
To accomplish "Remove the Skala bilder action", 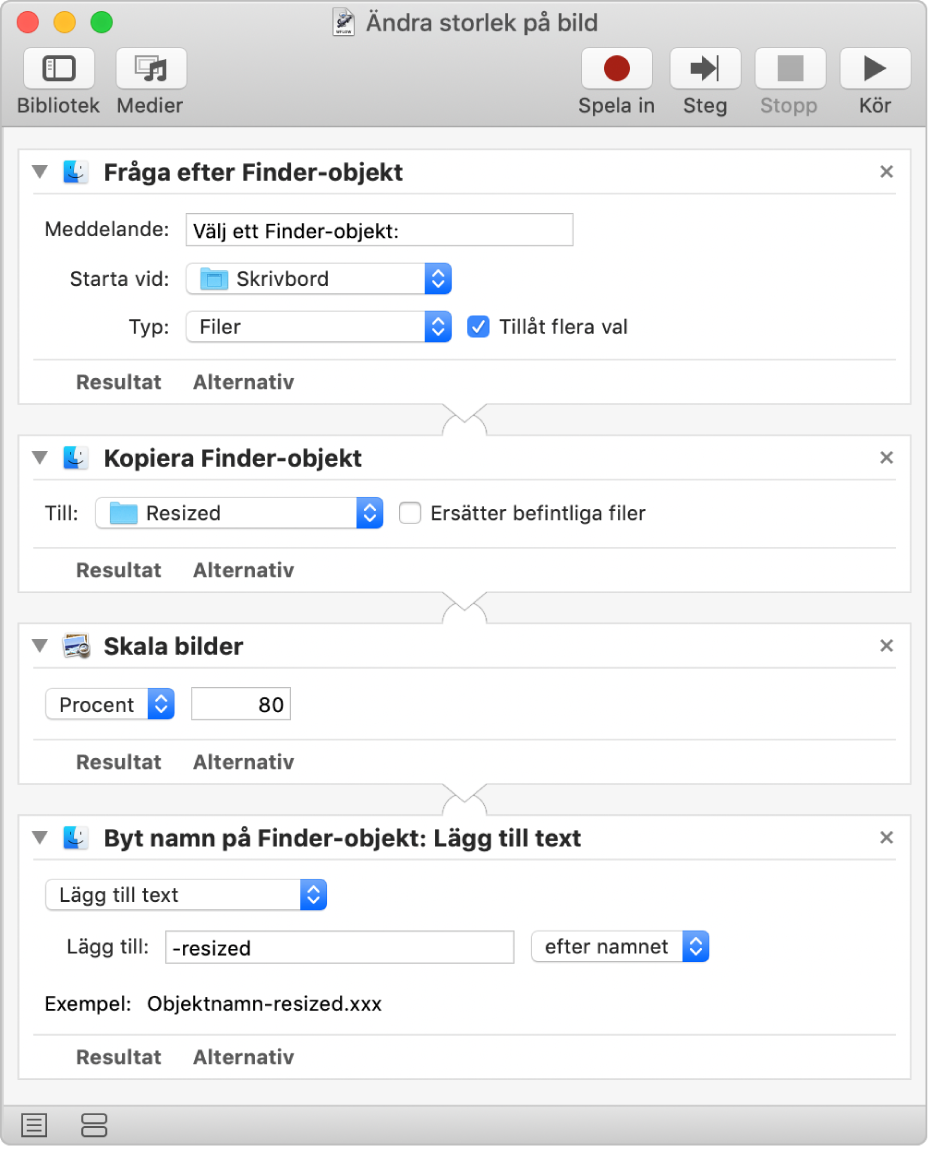I will click(x=886, y=646).
